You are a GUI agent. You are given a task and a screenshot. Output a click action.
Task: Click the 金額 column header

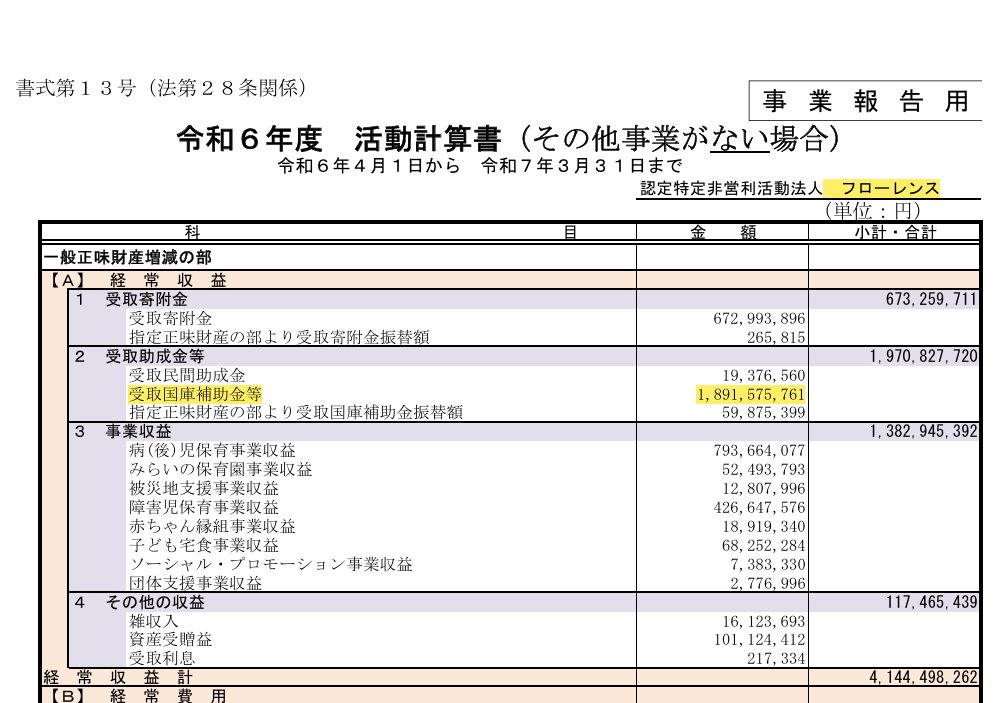click(722, 232)
